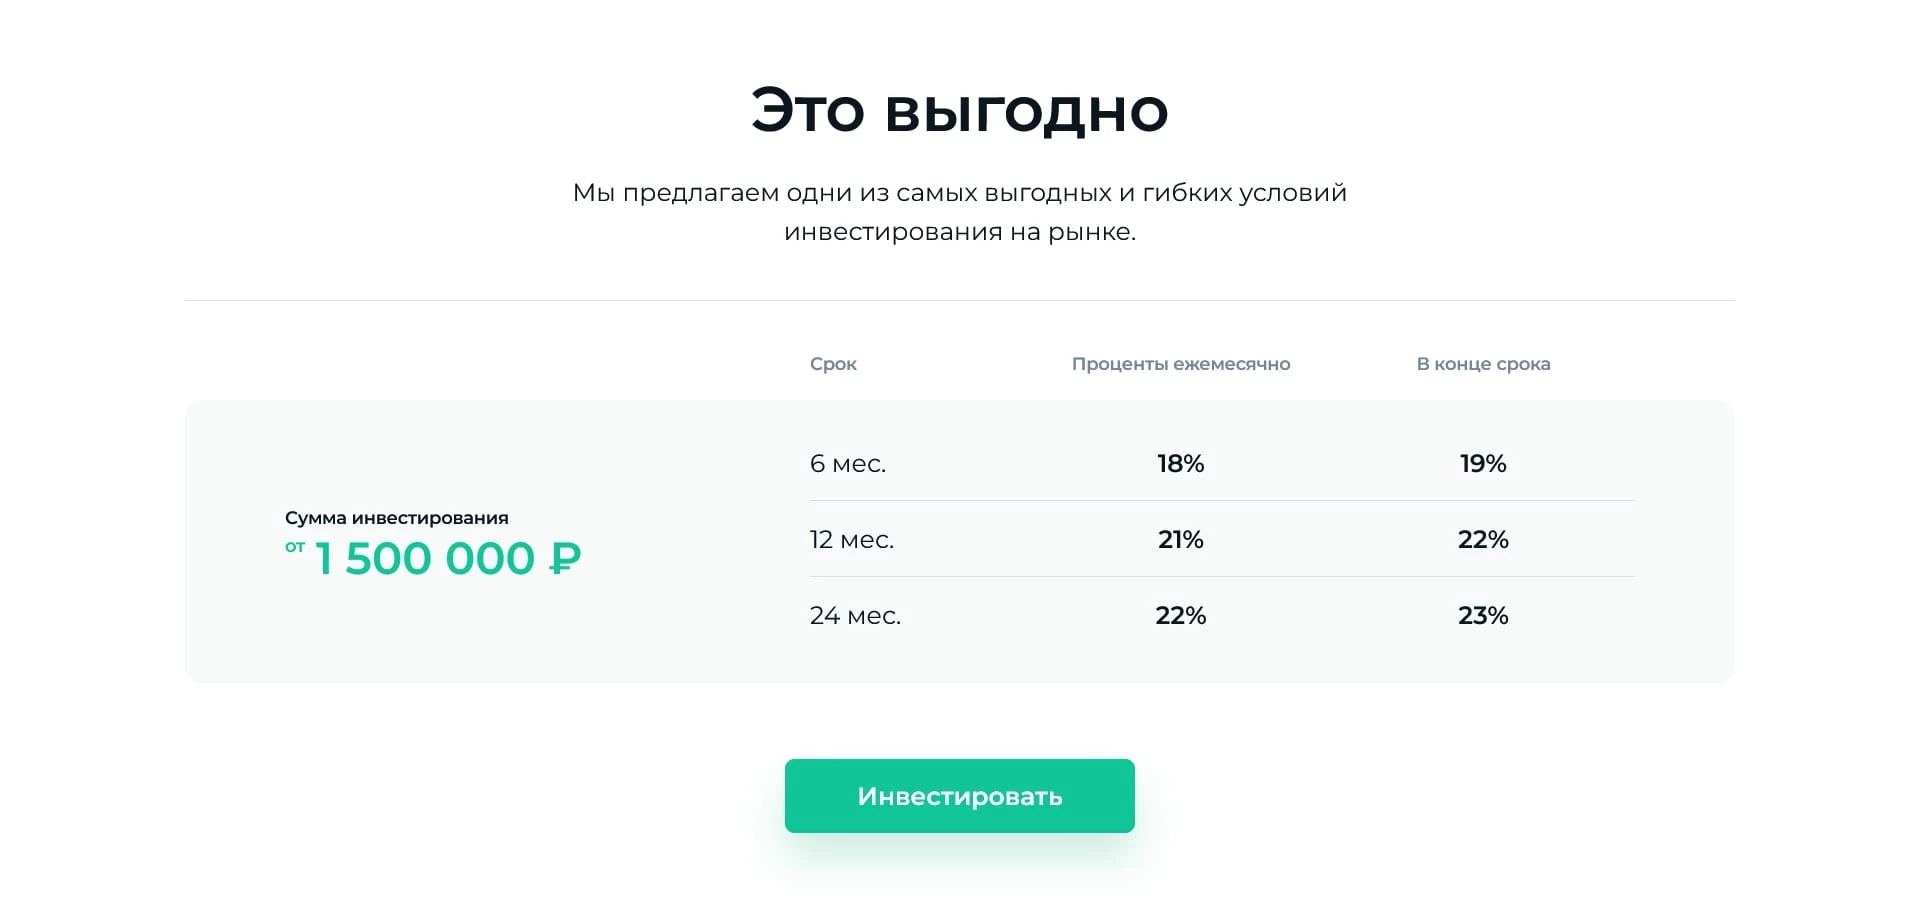Click the Это выгодно heading
This screenshot has width=1920, height=913.
pos(959,110)
